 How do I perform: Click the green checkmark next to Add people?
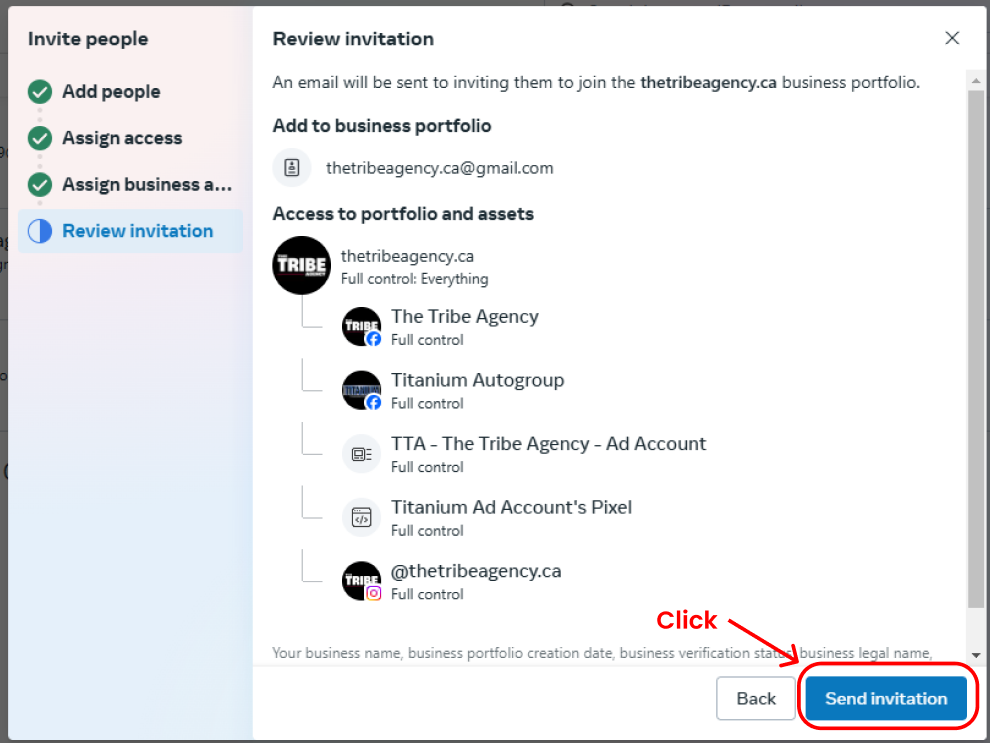[x=40, y=92]
